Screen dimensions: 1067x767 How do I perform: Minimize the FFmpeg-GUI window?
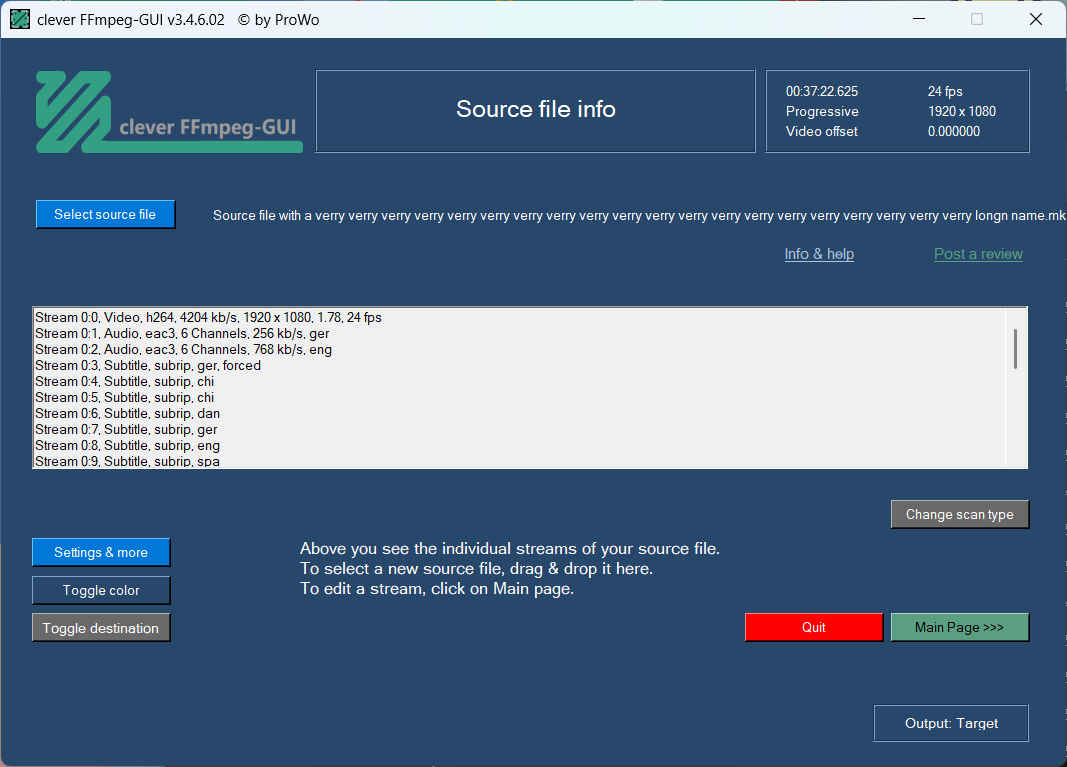[x=919, y=19]
